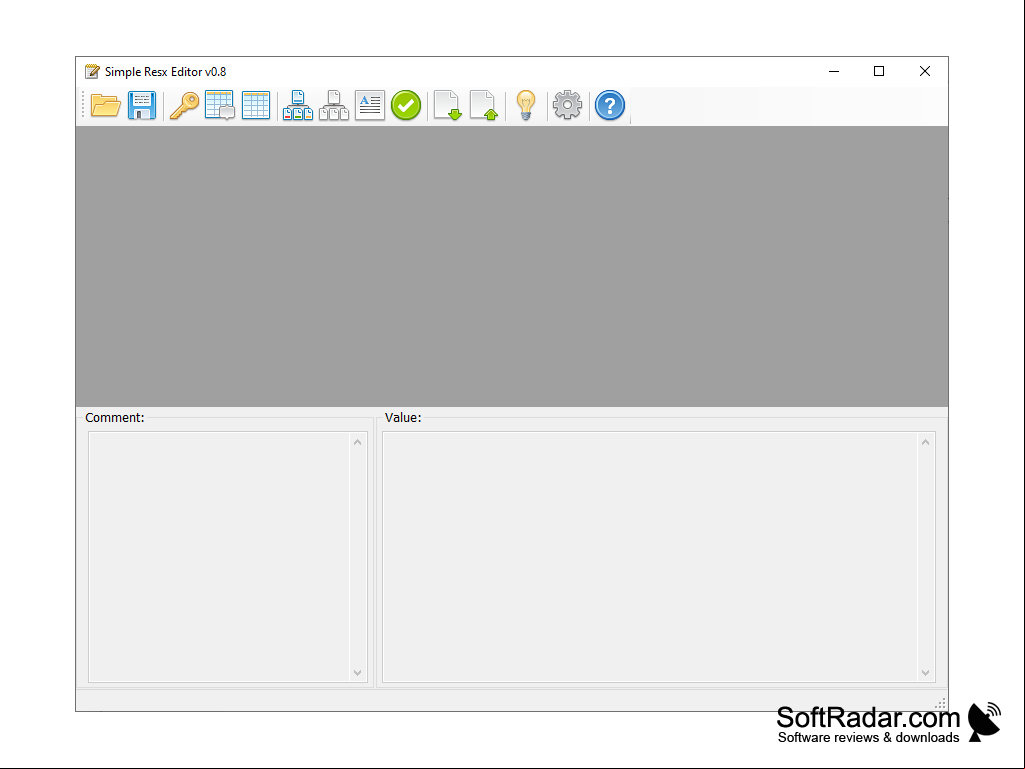This screenshot has height=769, width=1025.
Task: Open settings with the gear icon
Action: 567,105
